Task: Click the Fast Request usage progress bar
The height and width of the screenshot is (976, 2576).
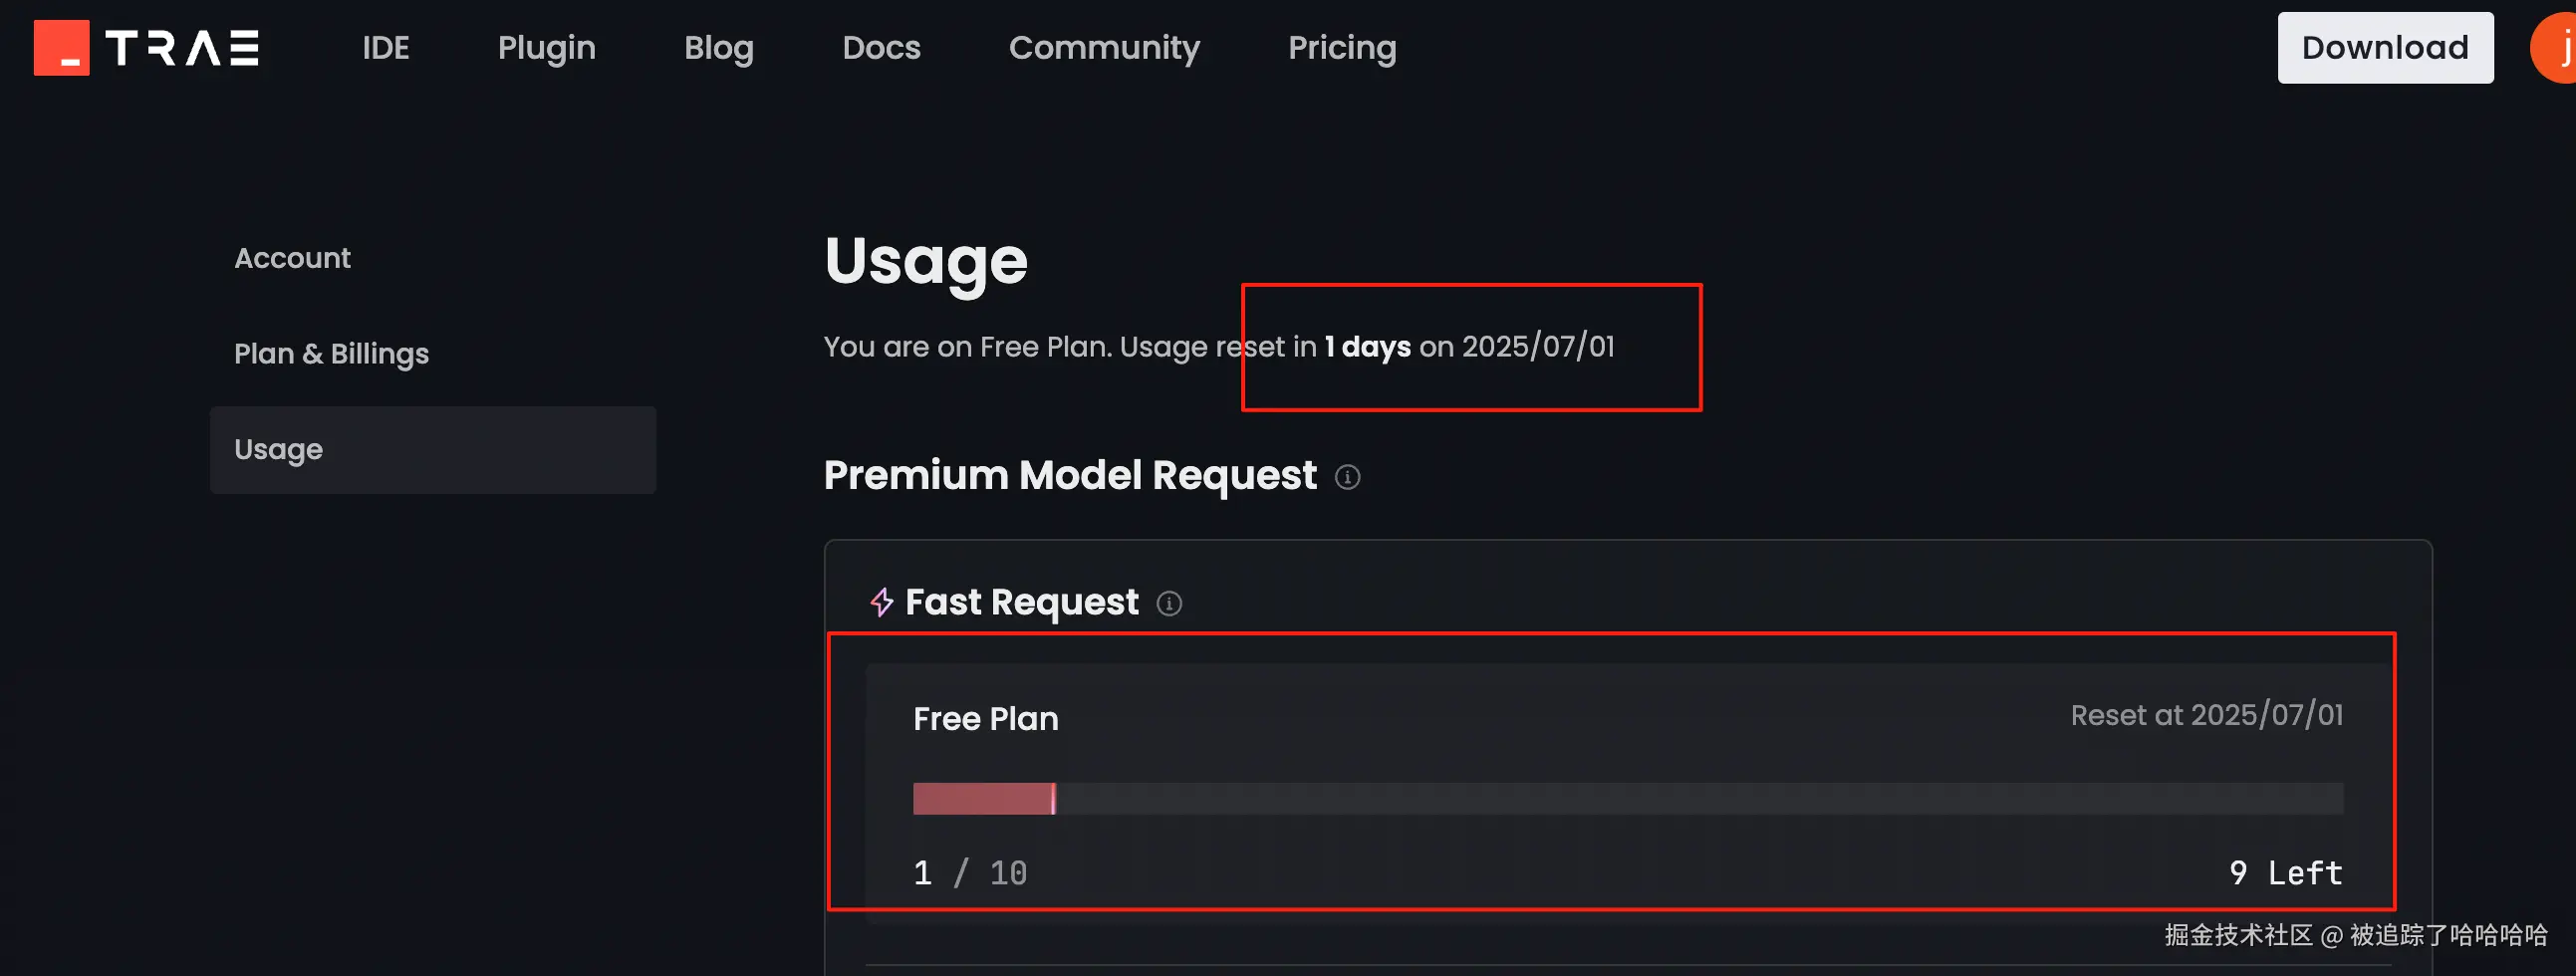Action: 1627,798
